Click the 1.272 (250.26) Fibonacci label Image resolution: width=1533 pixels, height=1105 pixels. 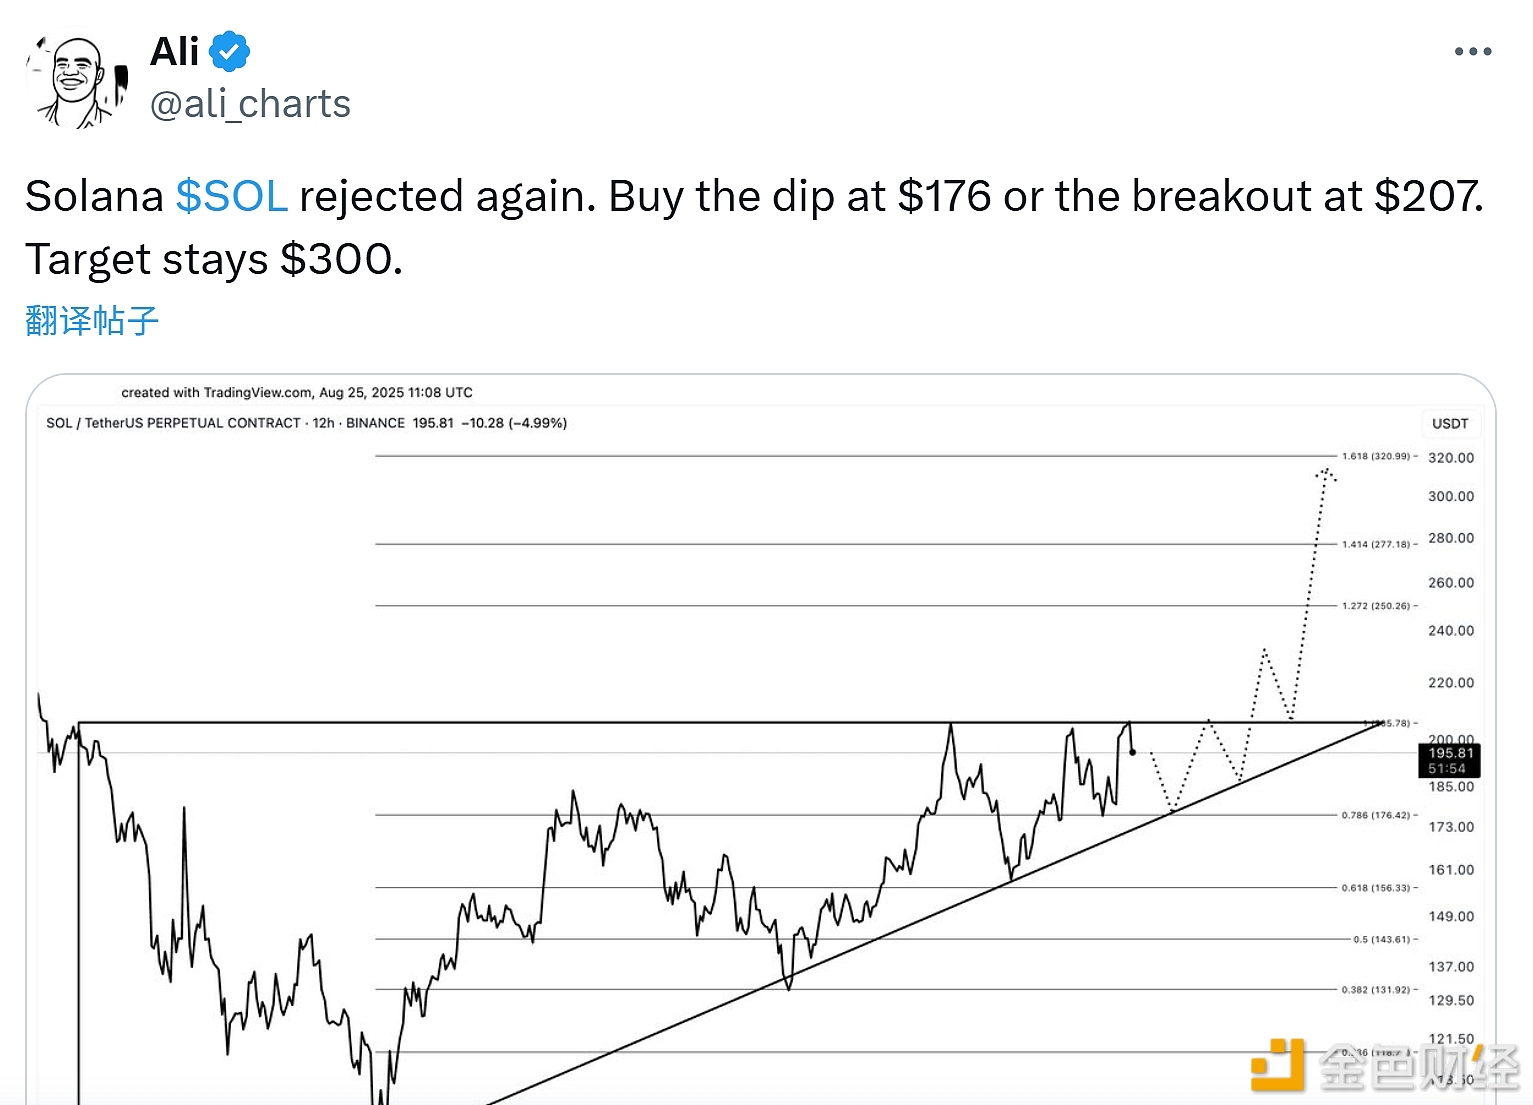[1376, 606]
